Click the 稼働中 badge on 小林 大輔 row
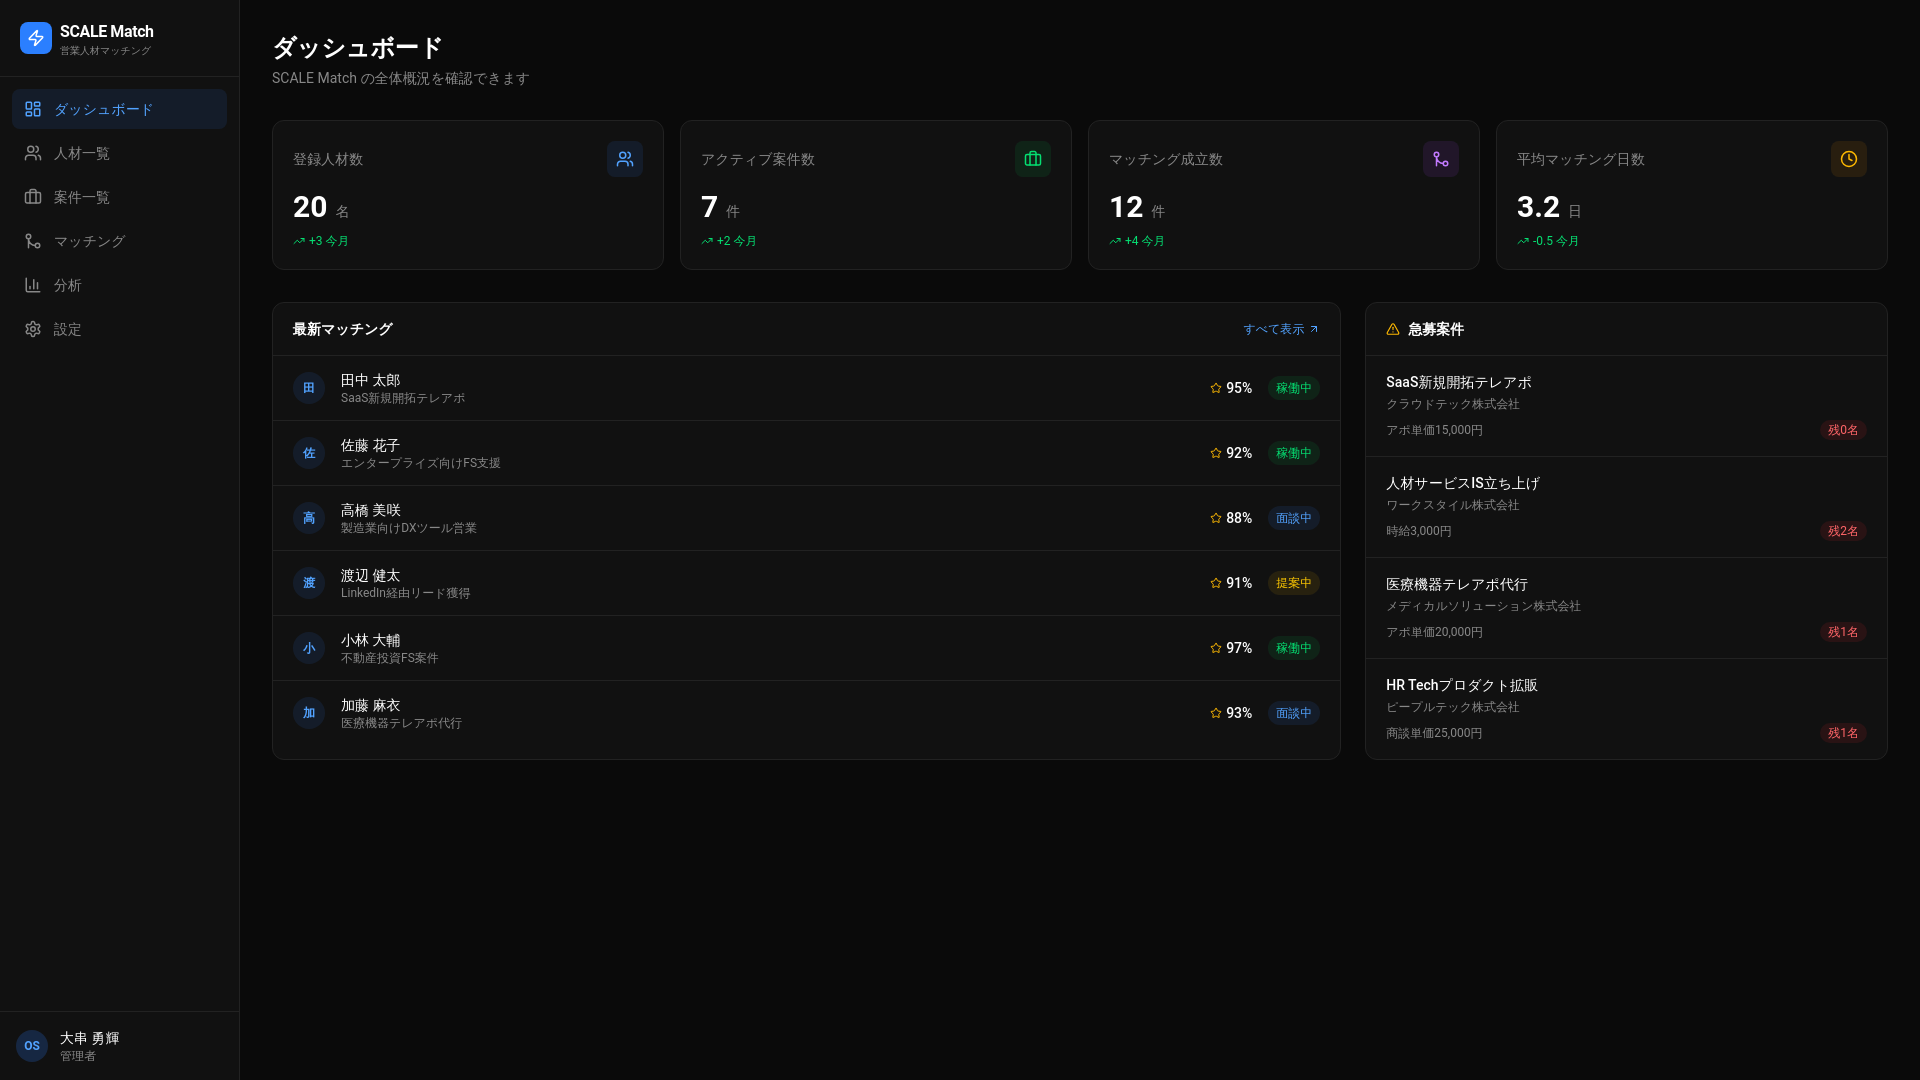The image size is (1920, 1080). pyautogui.click(x=1293, y=648)
